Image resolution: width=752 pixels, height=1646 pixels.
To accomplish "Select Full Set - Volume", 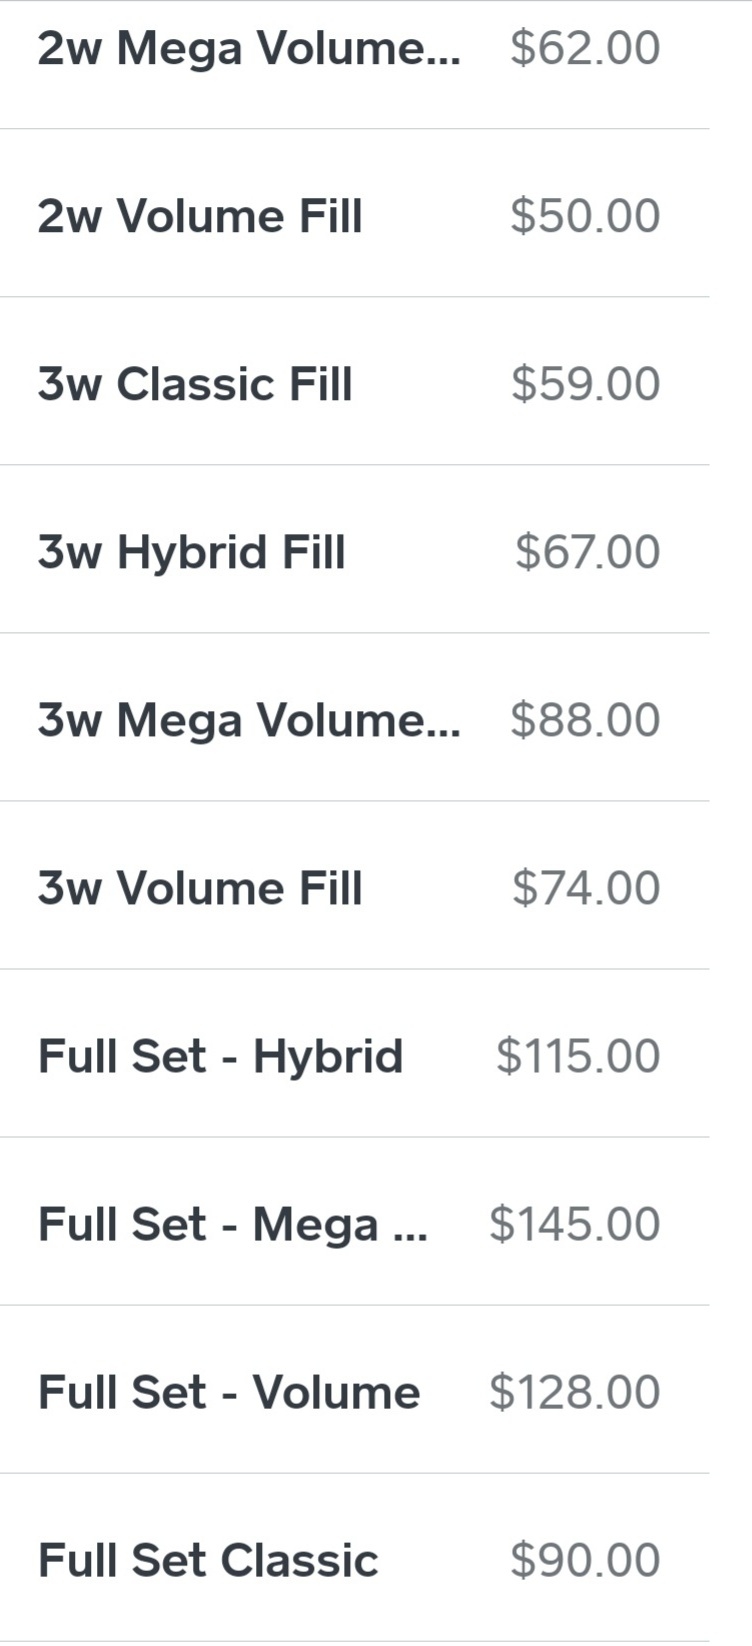I will pos(229,1392).
